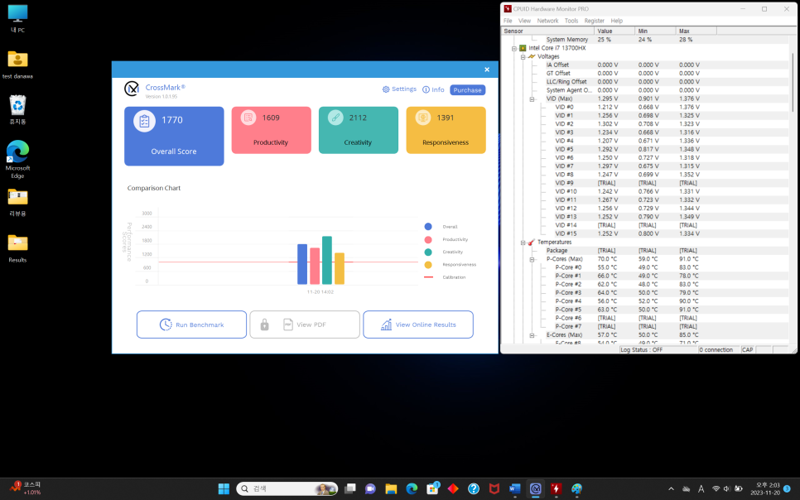Show hidden system tray icons
Screen dimensions: 800x500
pos(671,489)
